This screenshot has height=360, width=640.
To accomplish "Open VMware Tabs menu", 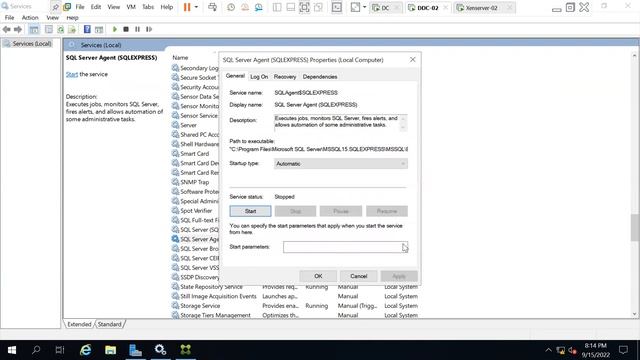I will coord(148,7).
